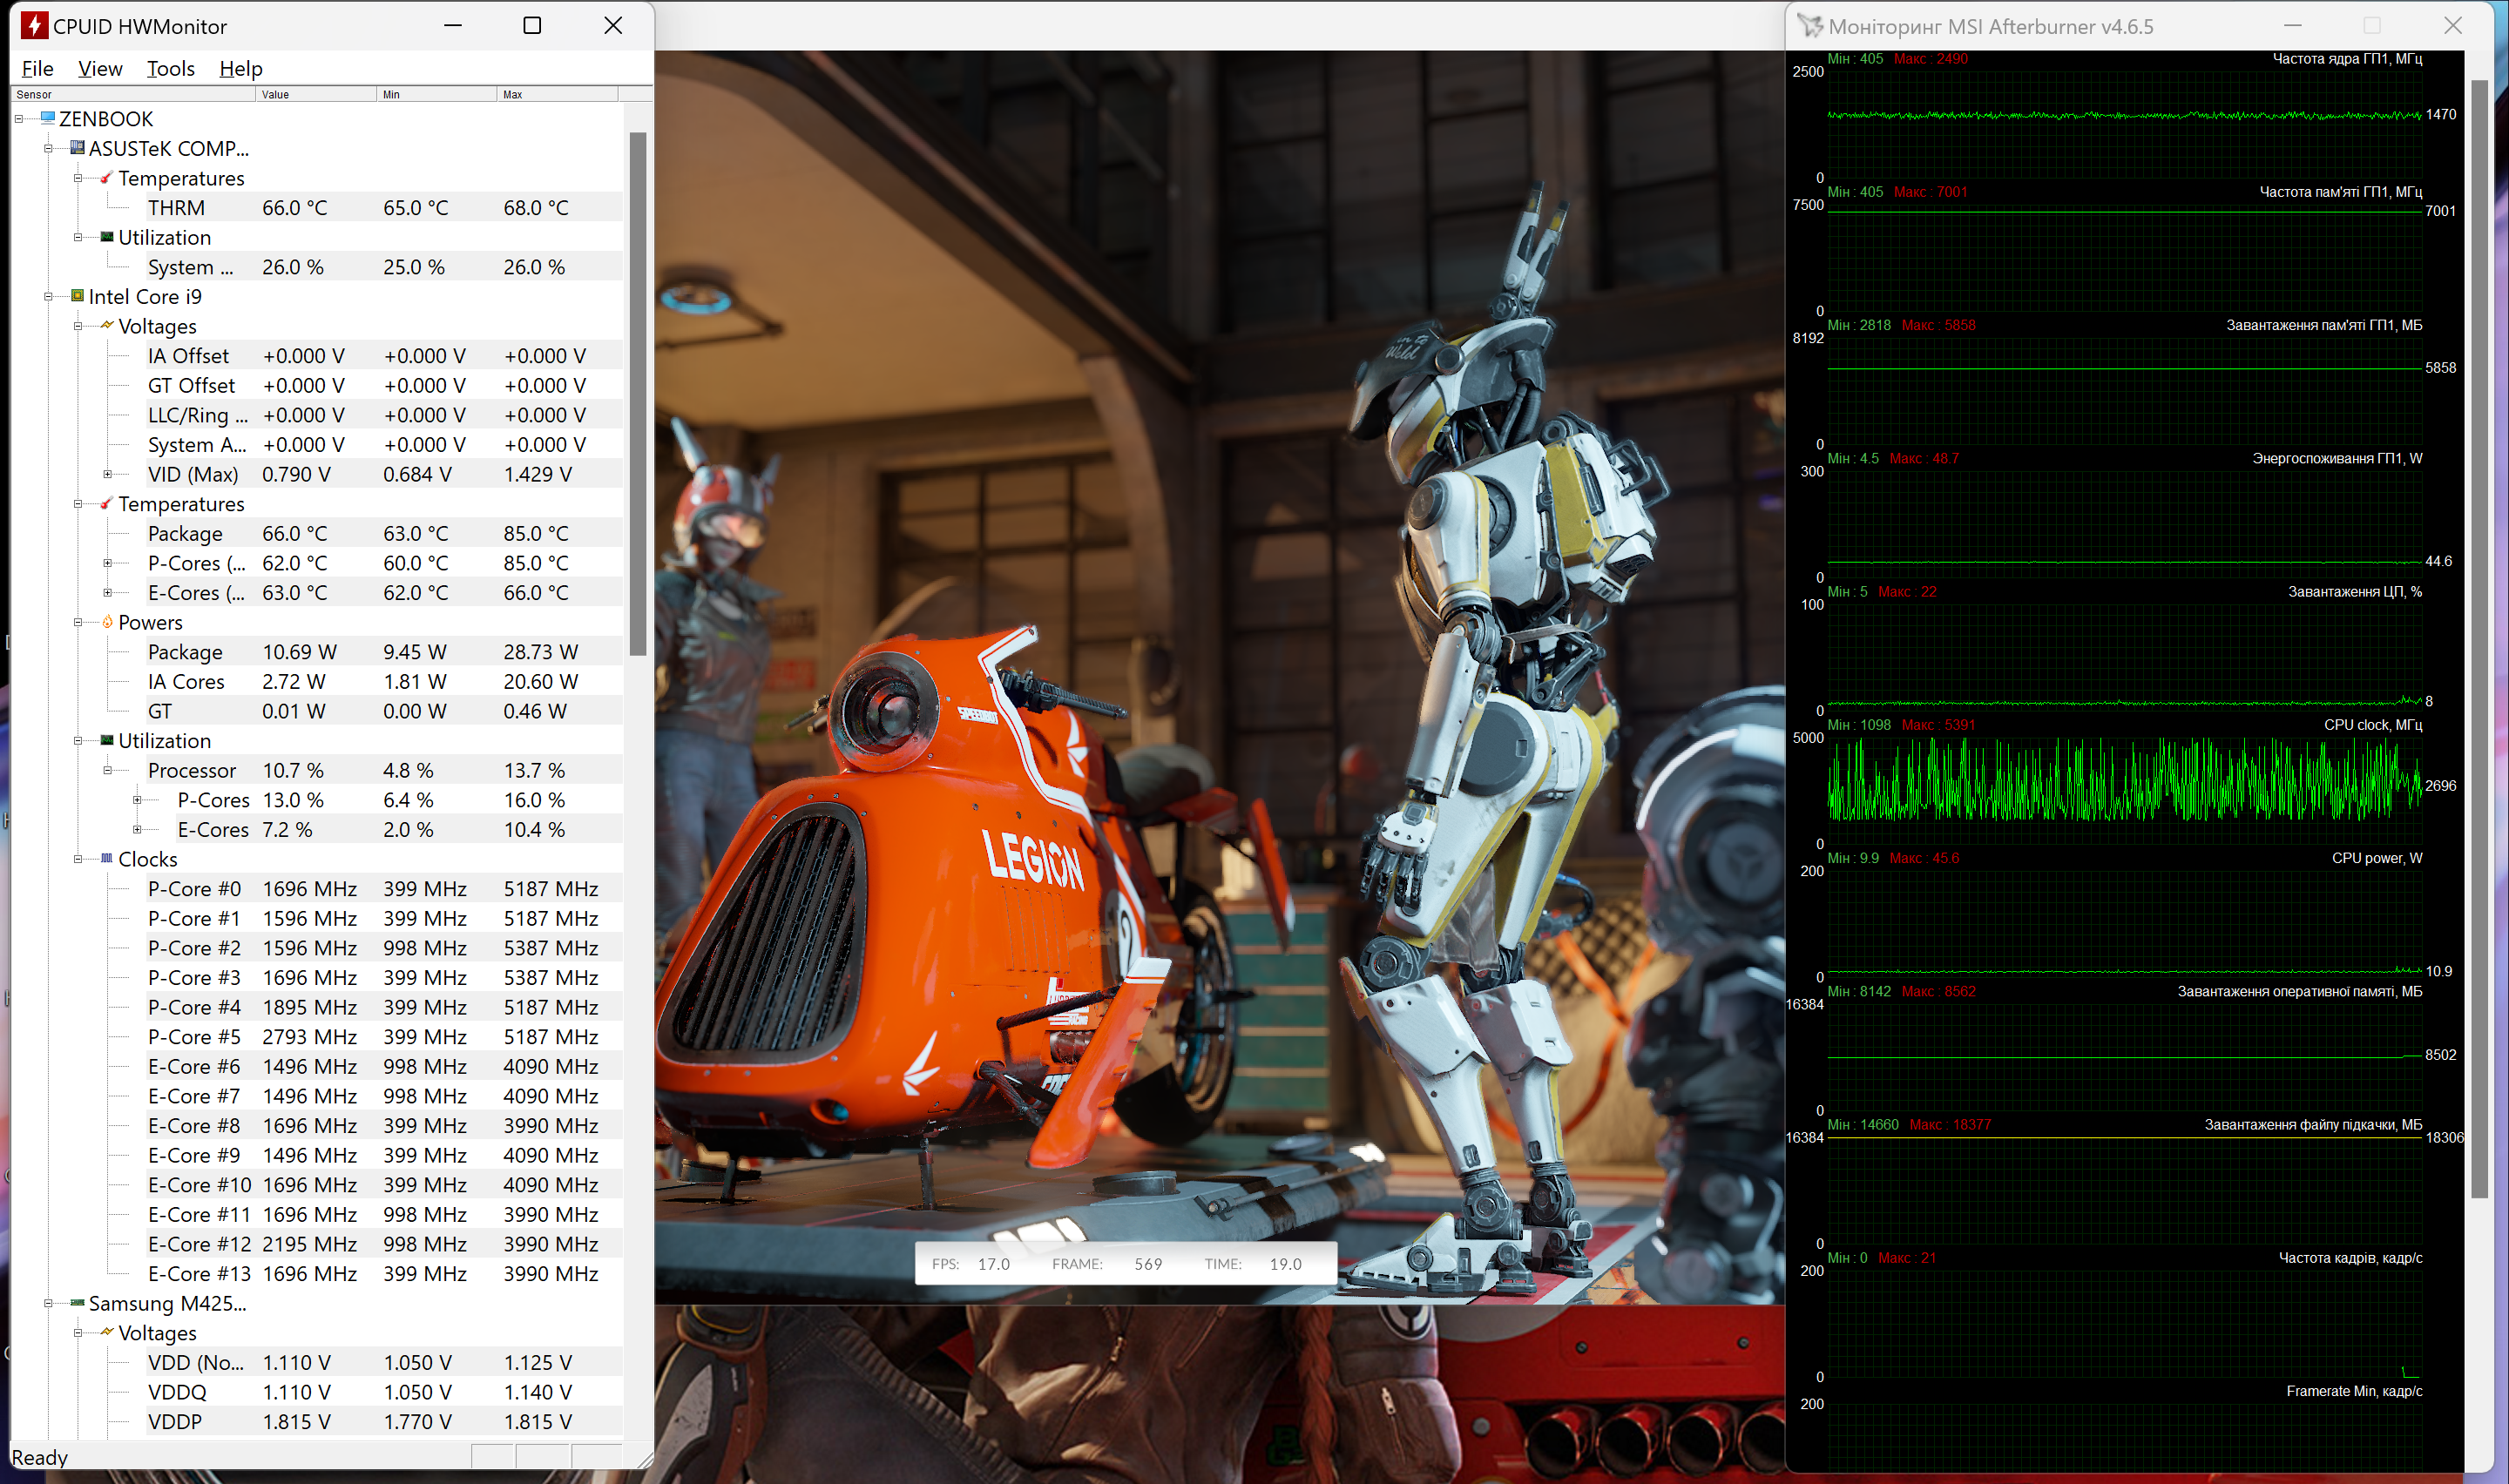The image size is (2509, 1484).
Task: Expand the P-Cores temperature node
Action: pos(108,563)
